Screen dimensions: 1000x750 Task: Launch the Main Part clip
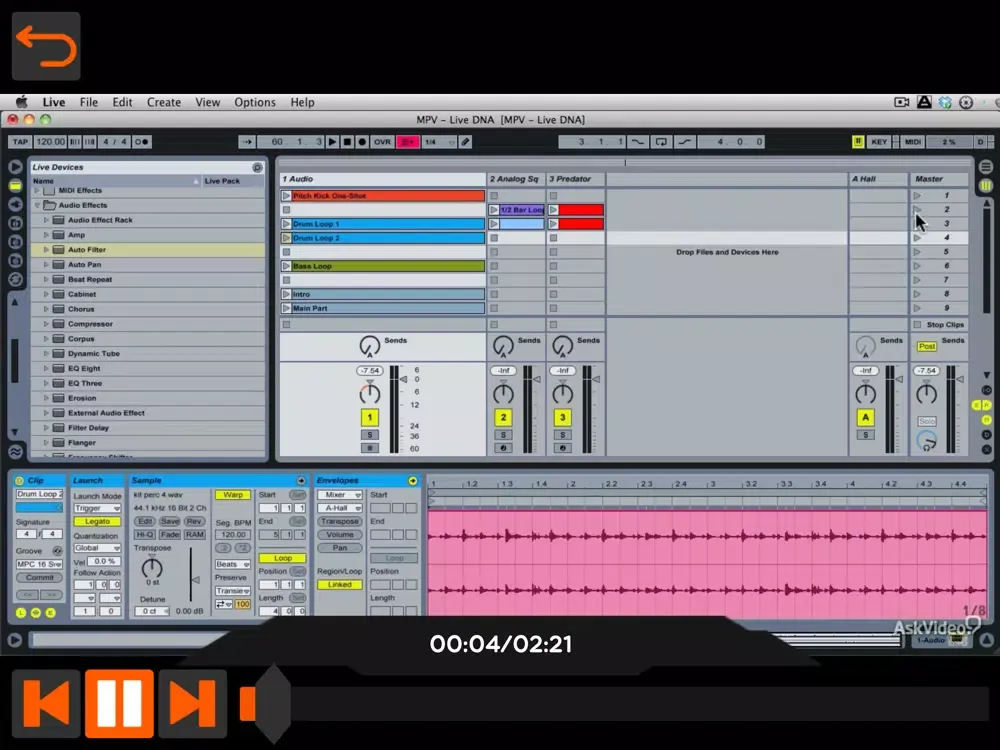pos(286,308)
